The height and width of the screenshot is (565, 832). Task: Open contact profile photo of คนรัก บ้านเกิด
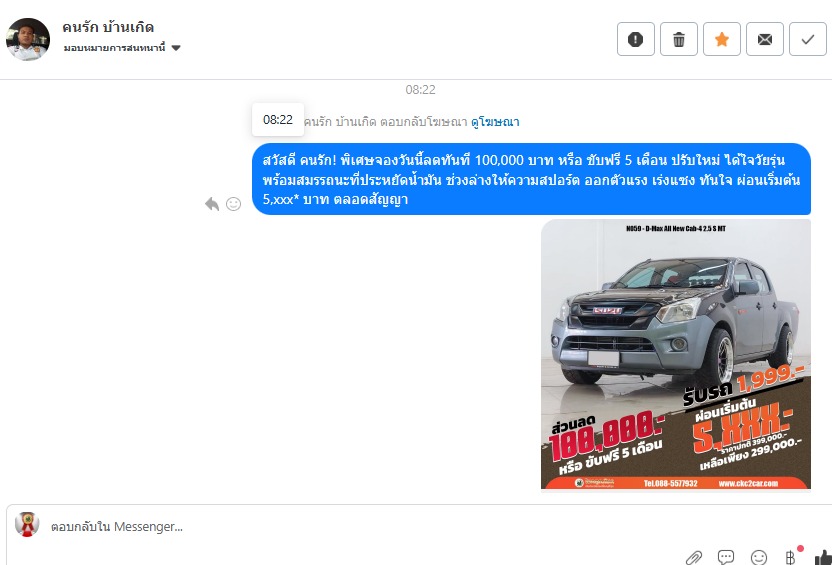tap(28, 39)
